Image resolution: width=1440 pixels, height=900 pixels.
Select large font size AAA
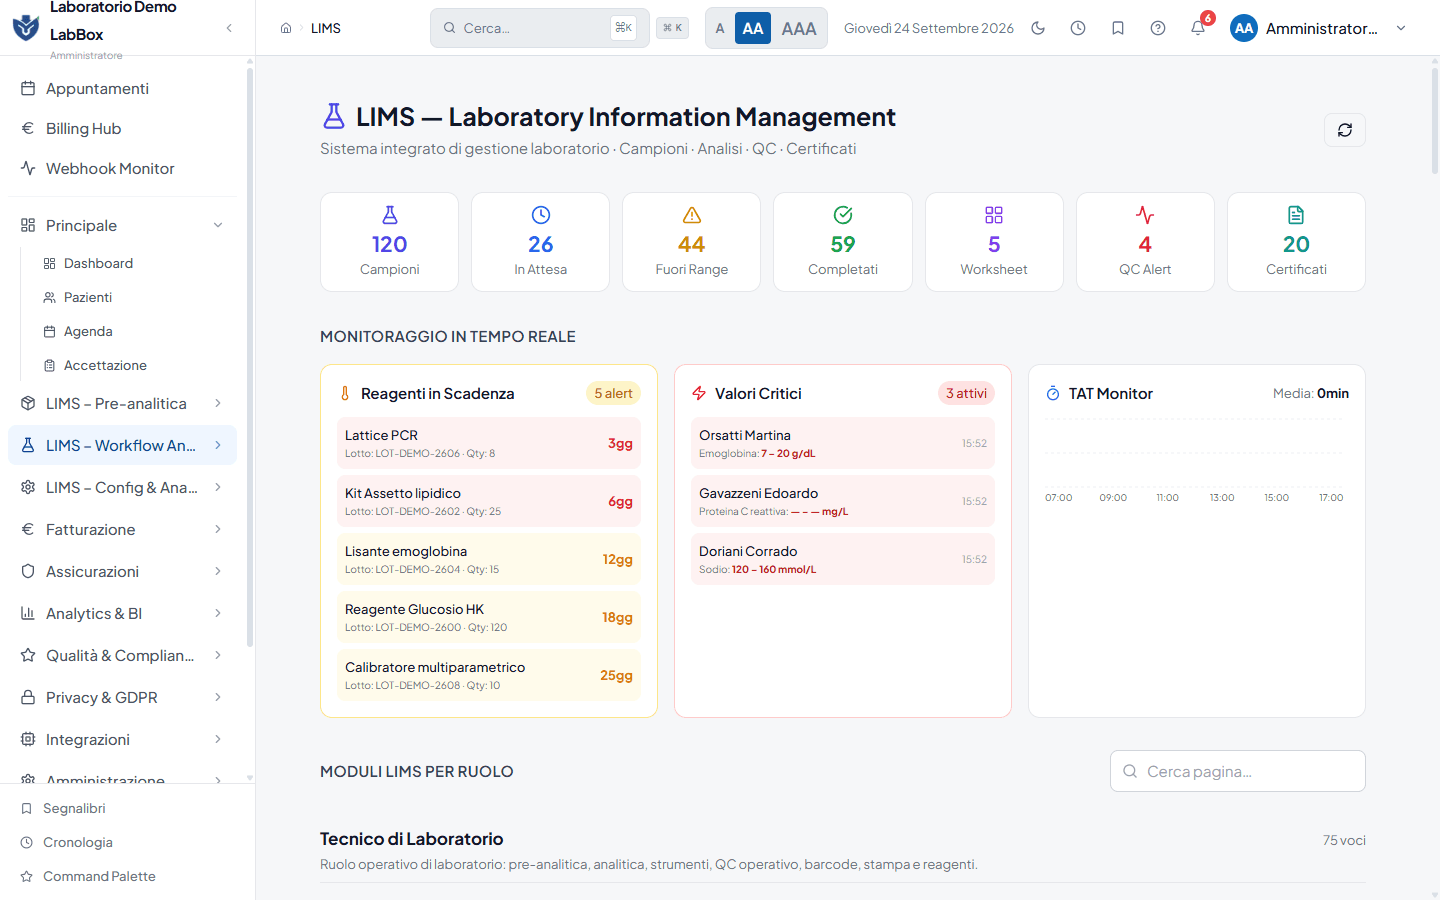click(799, 28)
